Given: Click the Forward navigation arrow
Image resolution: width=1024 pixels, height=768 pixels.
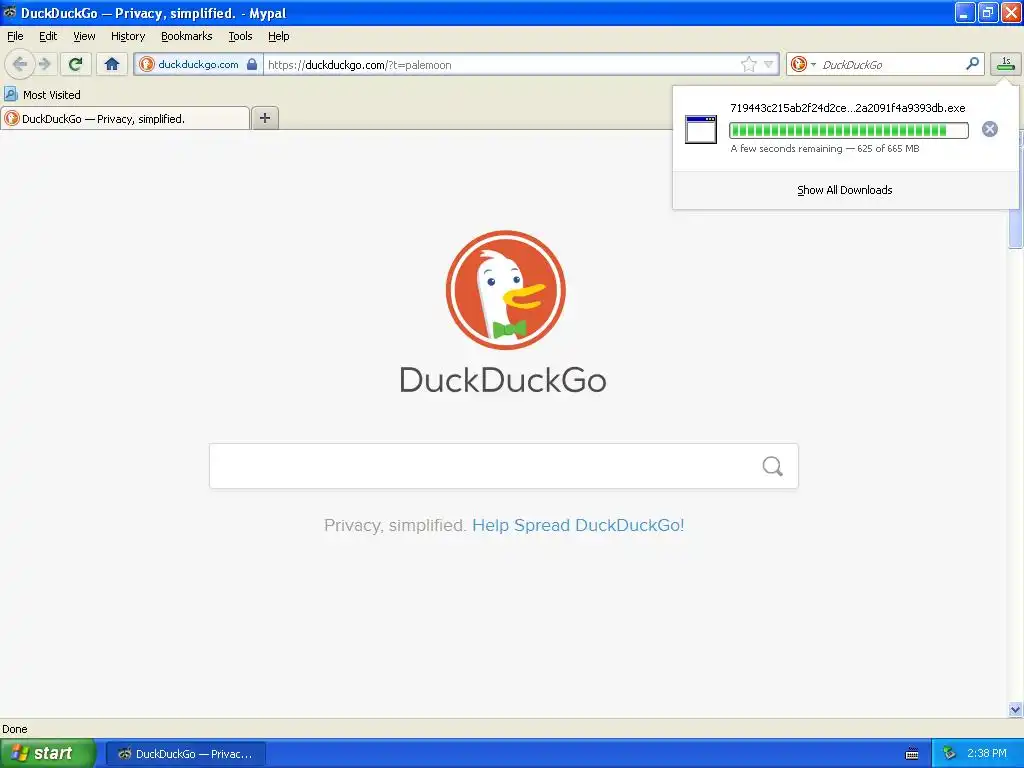Looking at the screenshot, I should (x=44, y=64).
